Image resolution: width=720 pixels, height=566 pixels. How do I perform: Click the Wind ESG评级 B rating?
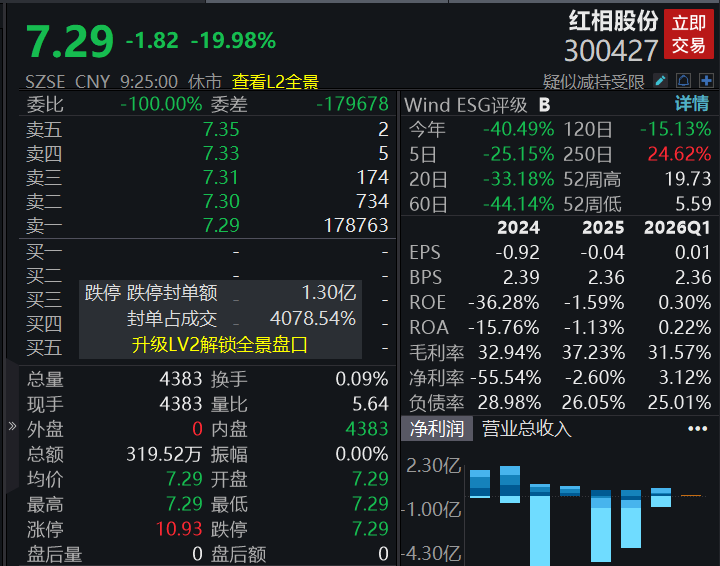click(x=544, y=105)
